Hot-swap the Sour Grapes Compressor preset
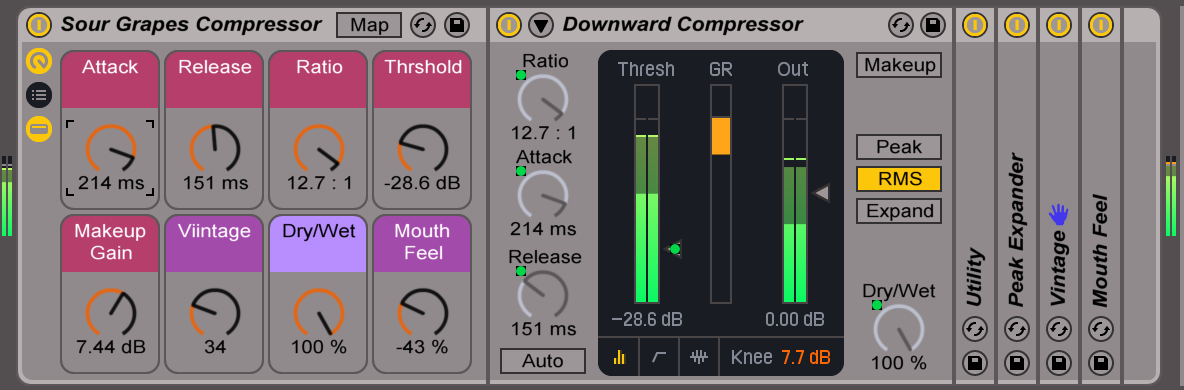 coord(423,25)
